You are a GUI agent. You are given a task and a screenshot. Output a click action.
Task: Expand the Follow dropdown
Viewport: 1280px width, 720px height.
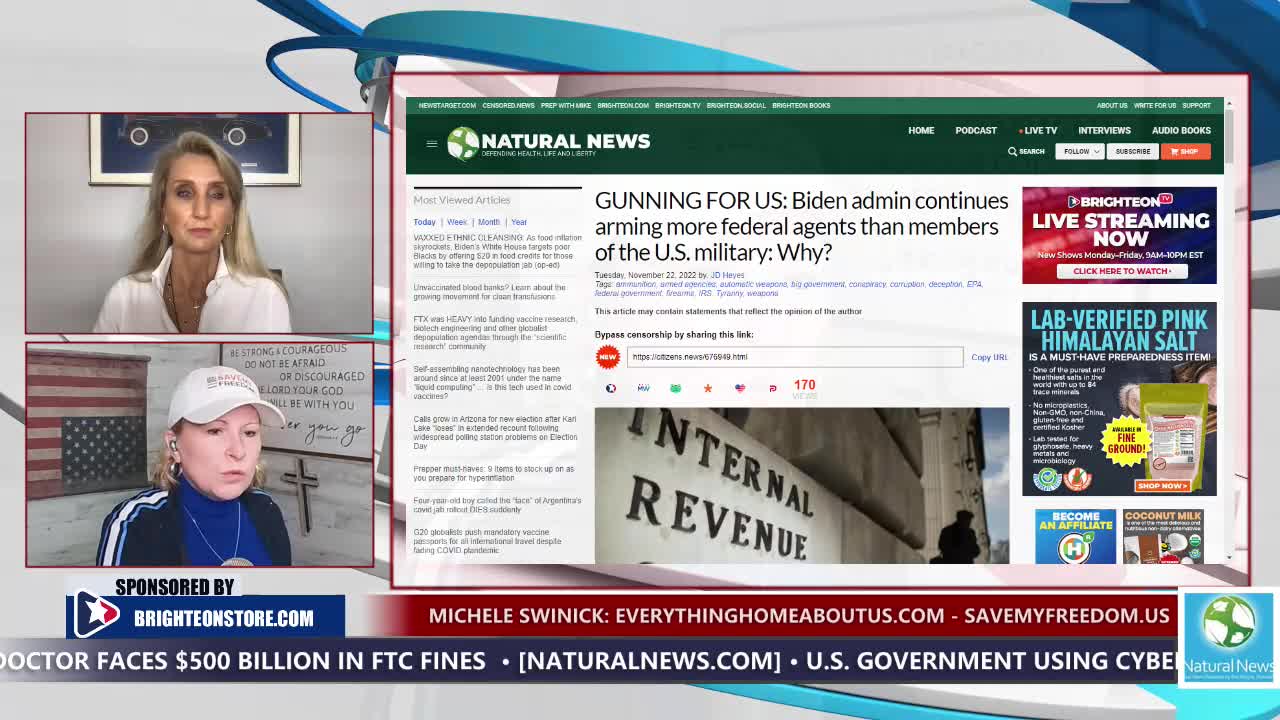point(1079,151)
